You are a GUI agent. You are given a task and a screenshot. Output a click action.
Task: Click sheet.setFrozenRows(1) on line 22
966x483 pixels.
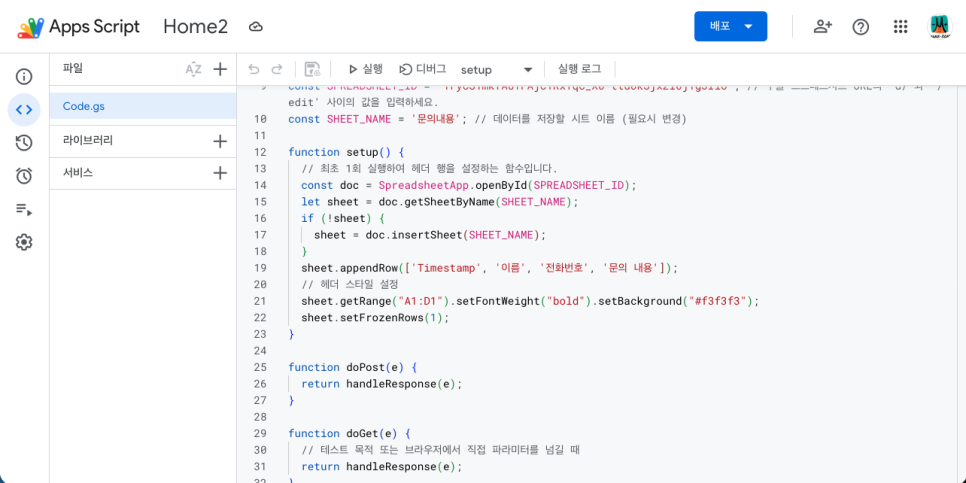tap(375, 318)
